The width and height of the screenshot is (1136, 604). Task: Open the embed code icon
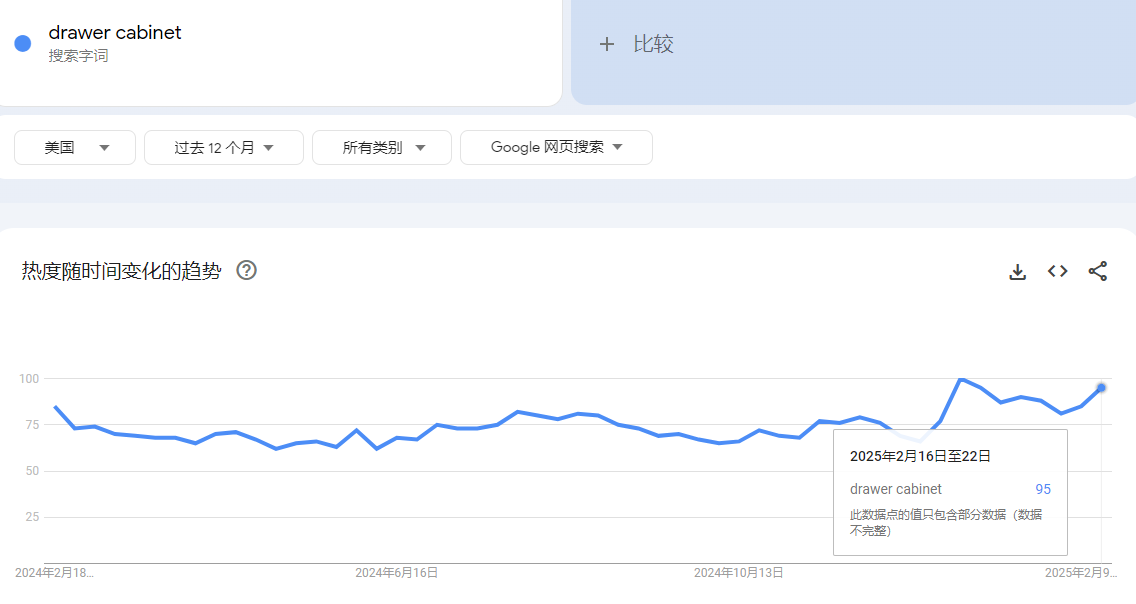1057,271
